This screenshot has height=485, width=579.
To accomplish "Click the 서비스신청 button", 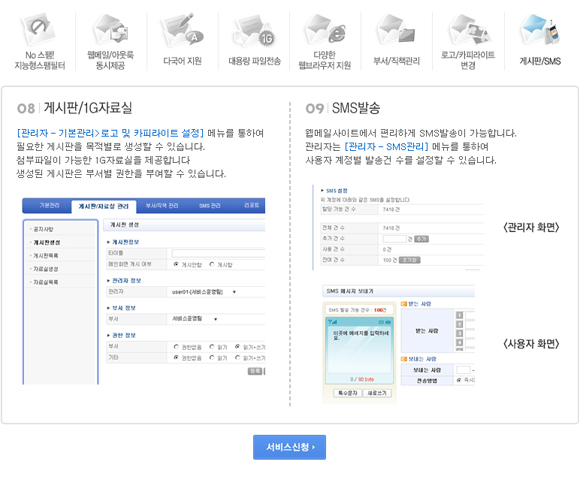I will coord(290,447).
